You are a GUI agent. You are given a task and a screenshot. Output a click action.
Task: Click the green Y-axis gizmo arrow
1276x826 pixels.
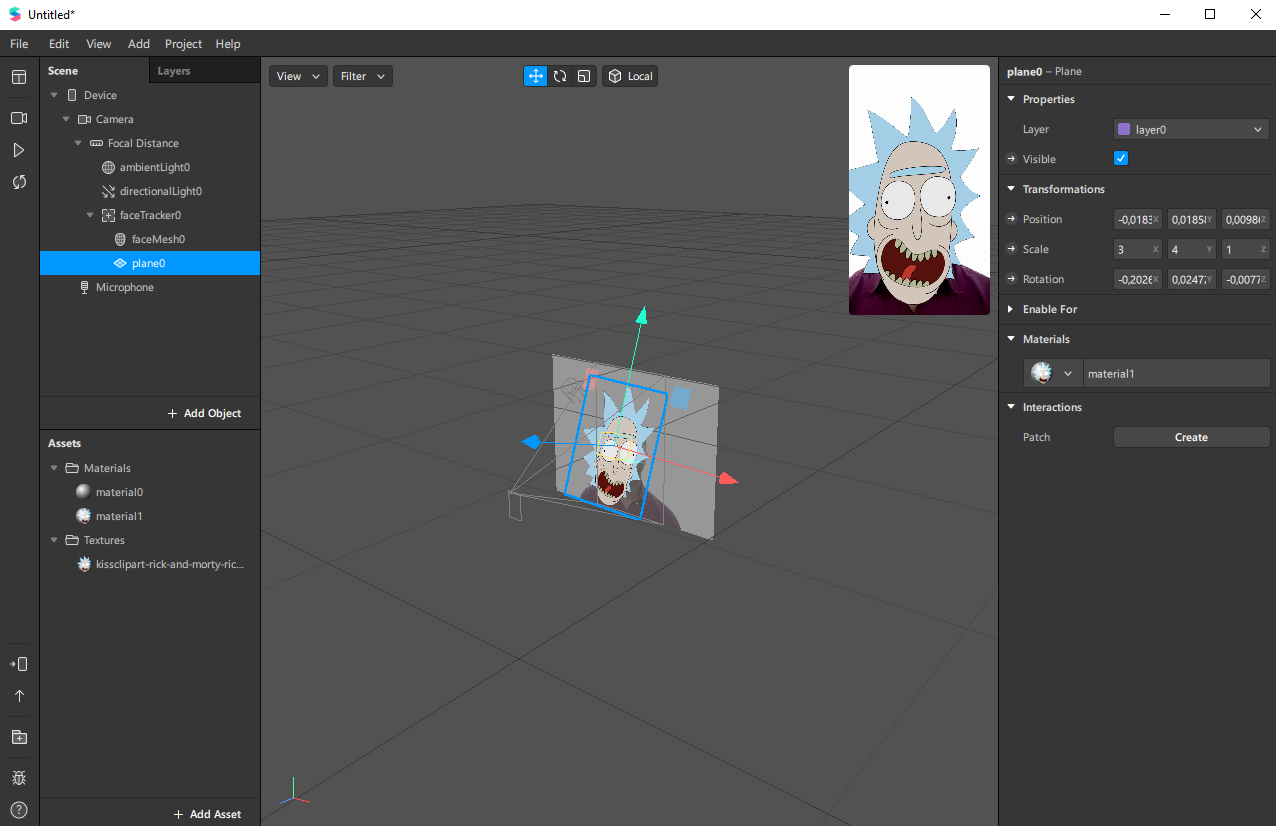coord(642,315)
